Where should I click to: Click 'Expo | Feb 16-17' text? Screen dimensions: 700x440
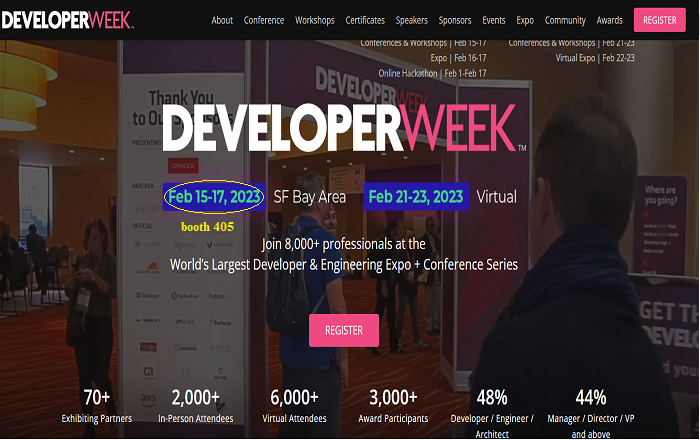(x=458, y=58)
